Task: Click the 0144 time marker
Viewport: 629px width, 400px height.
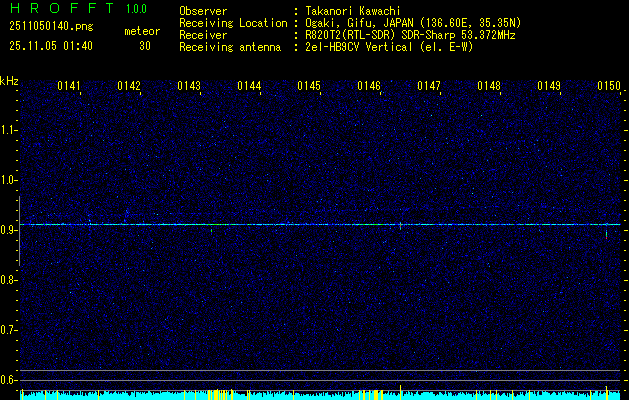Action: (x=249, y=86)
